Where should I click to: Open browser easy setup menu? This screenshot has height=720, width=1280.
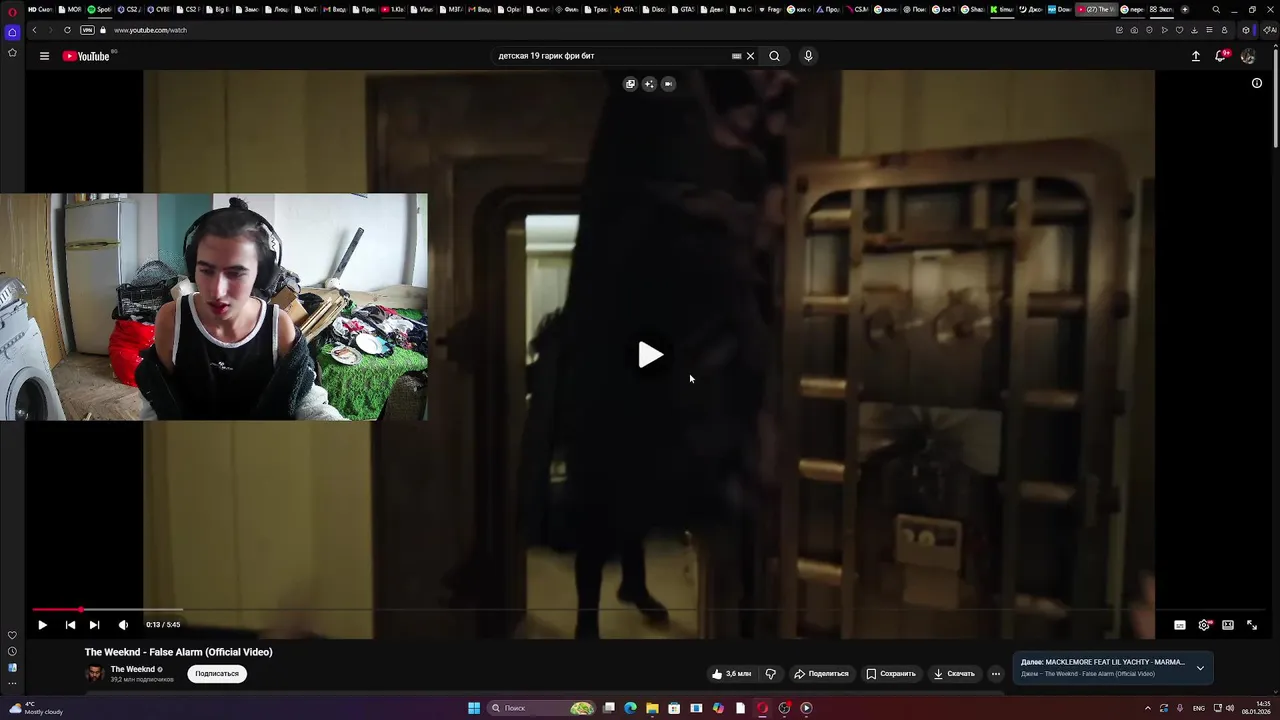(1209, 30)
